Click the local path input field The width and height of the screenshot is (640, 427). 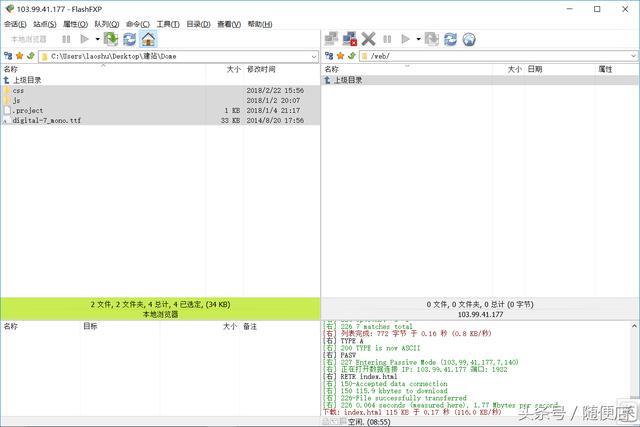tap(176, 56)
